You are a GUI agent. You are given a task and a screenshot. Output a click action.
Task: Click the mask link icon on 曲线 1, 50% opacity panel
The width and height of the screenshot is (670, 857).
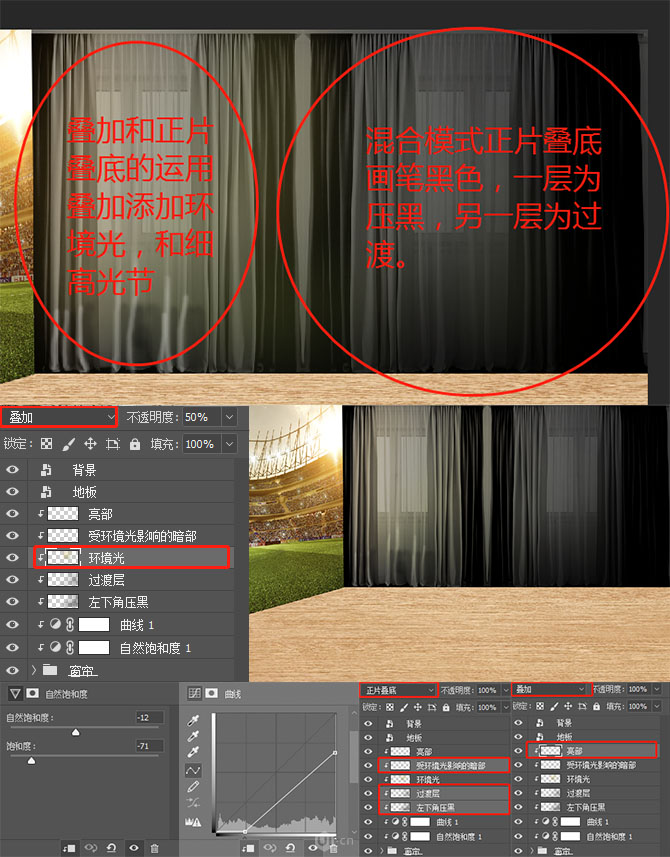(x=70, y=625)
